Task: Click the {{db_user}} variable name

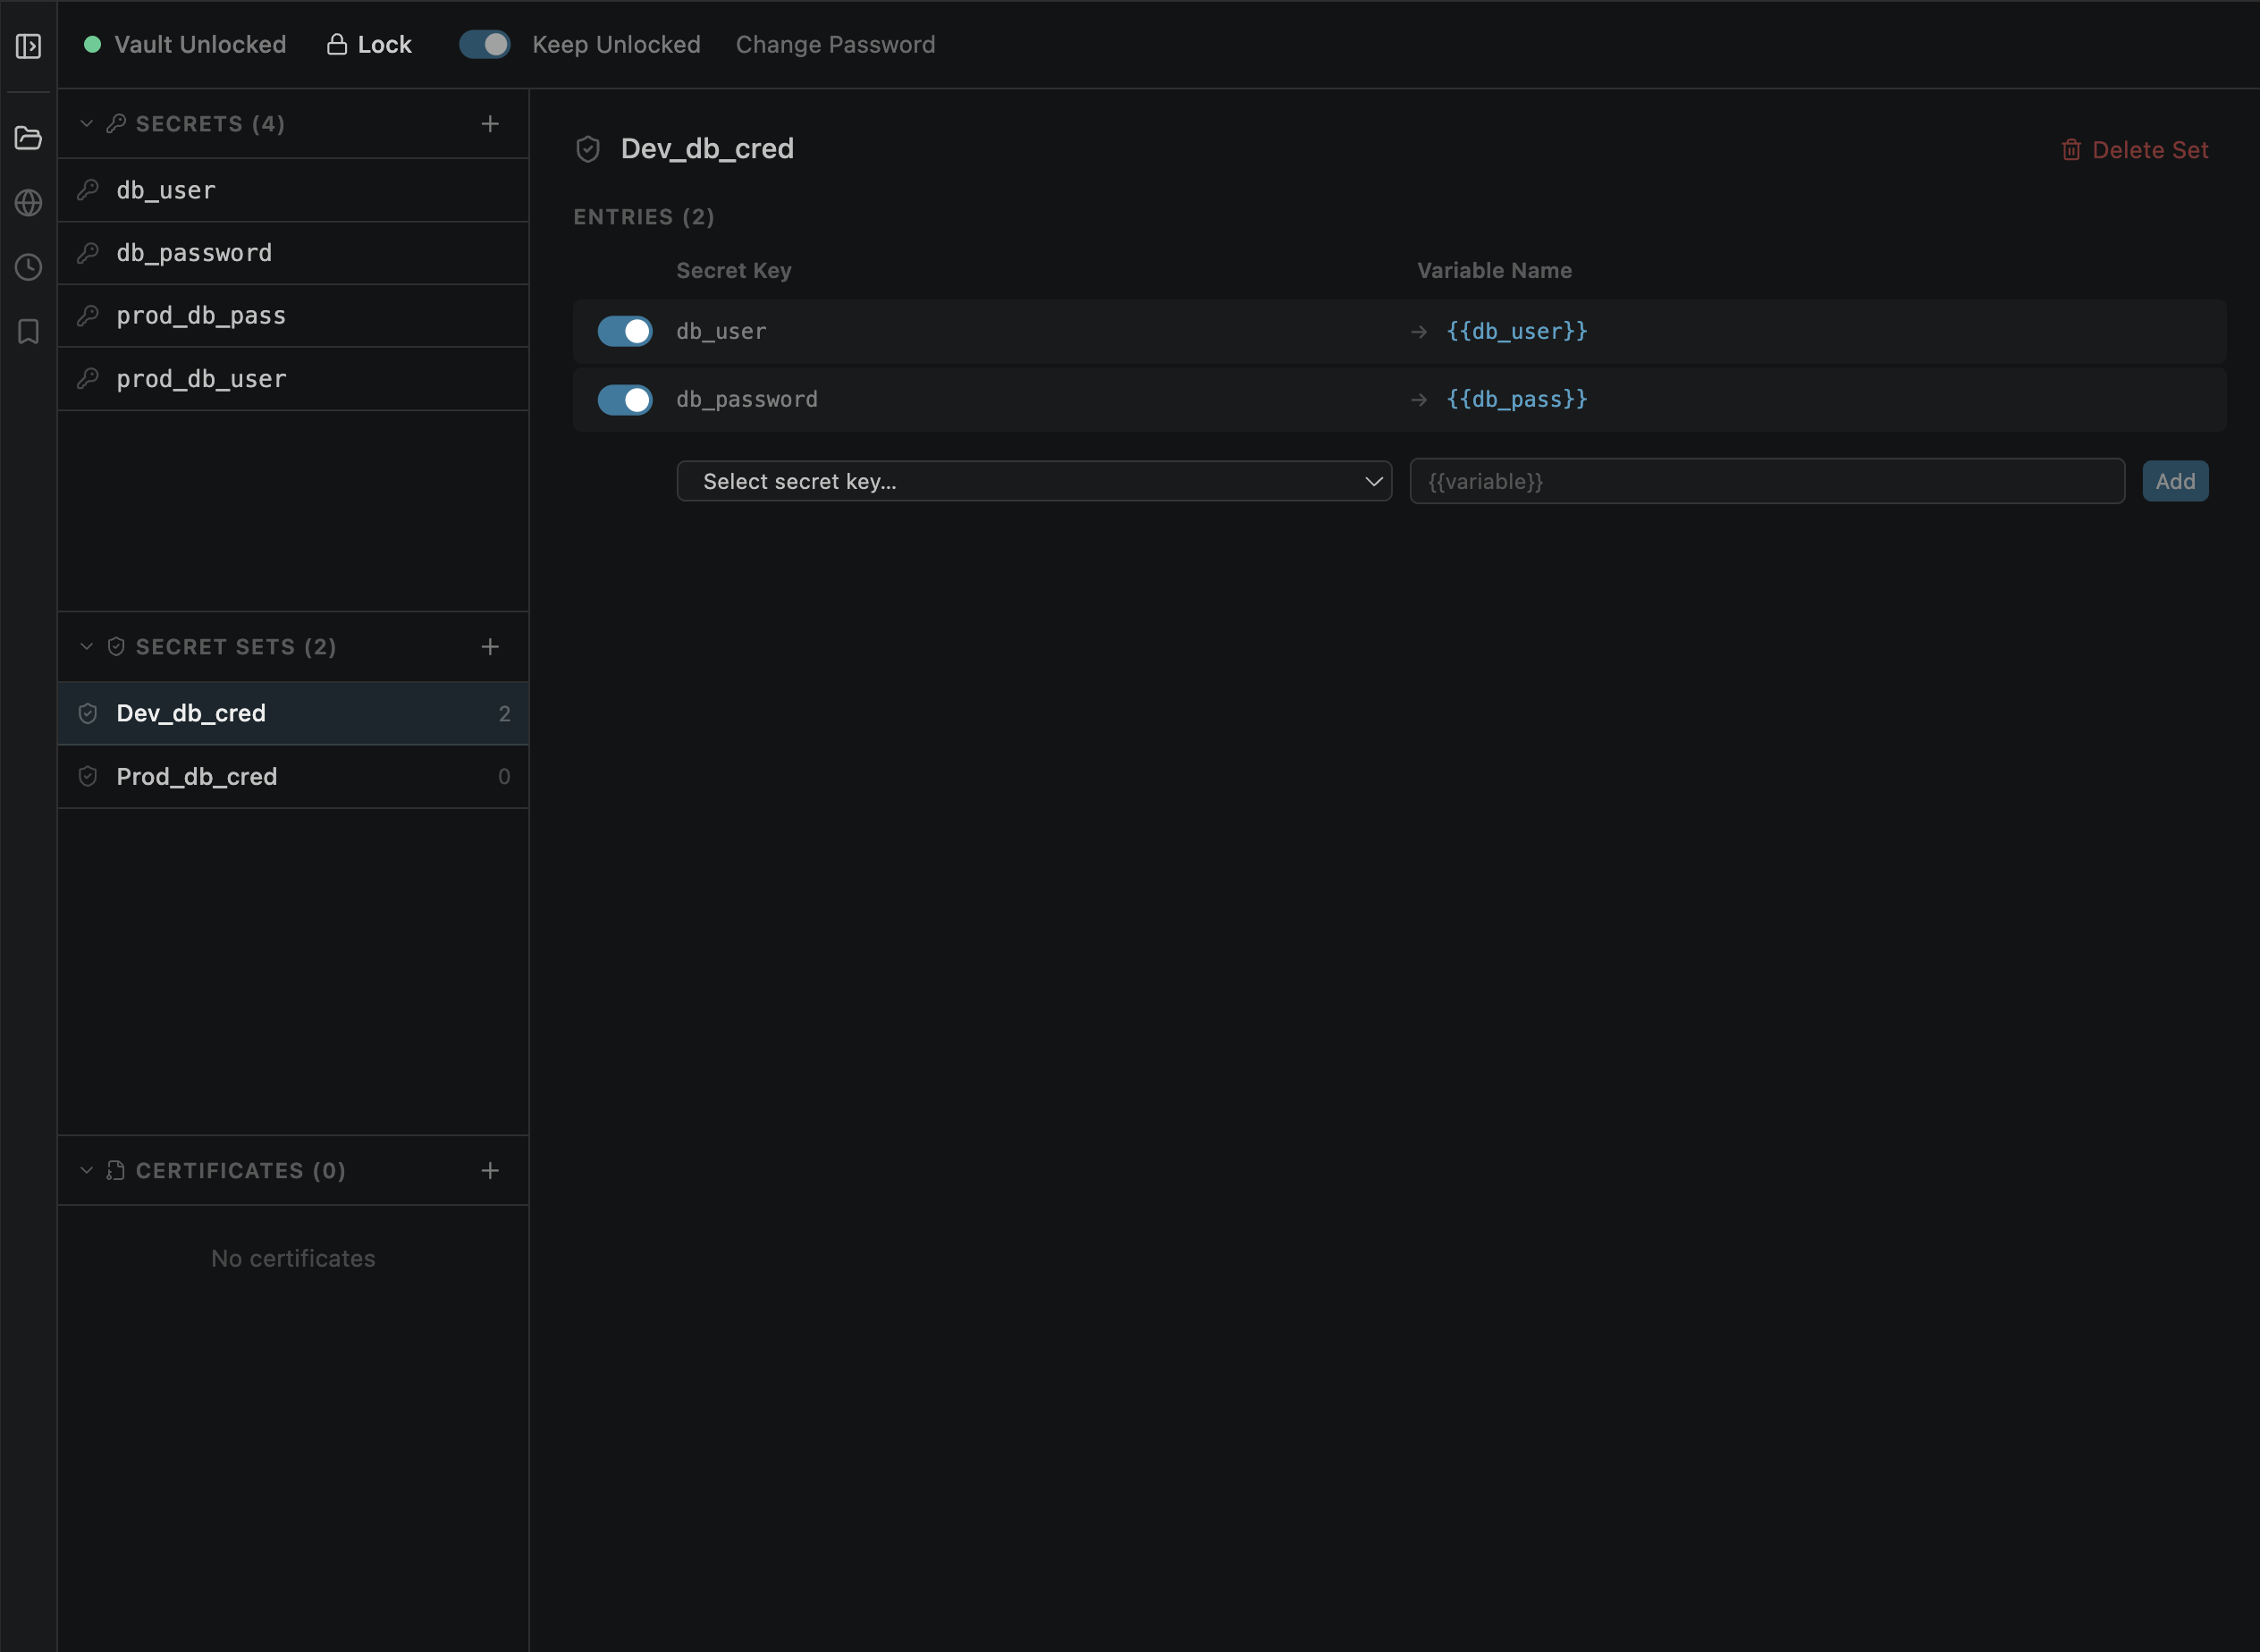Action: pos(1517,331)
